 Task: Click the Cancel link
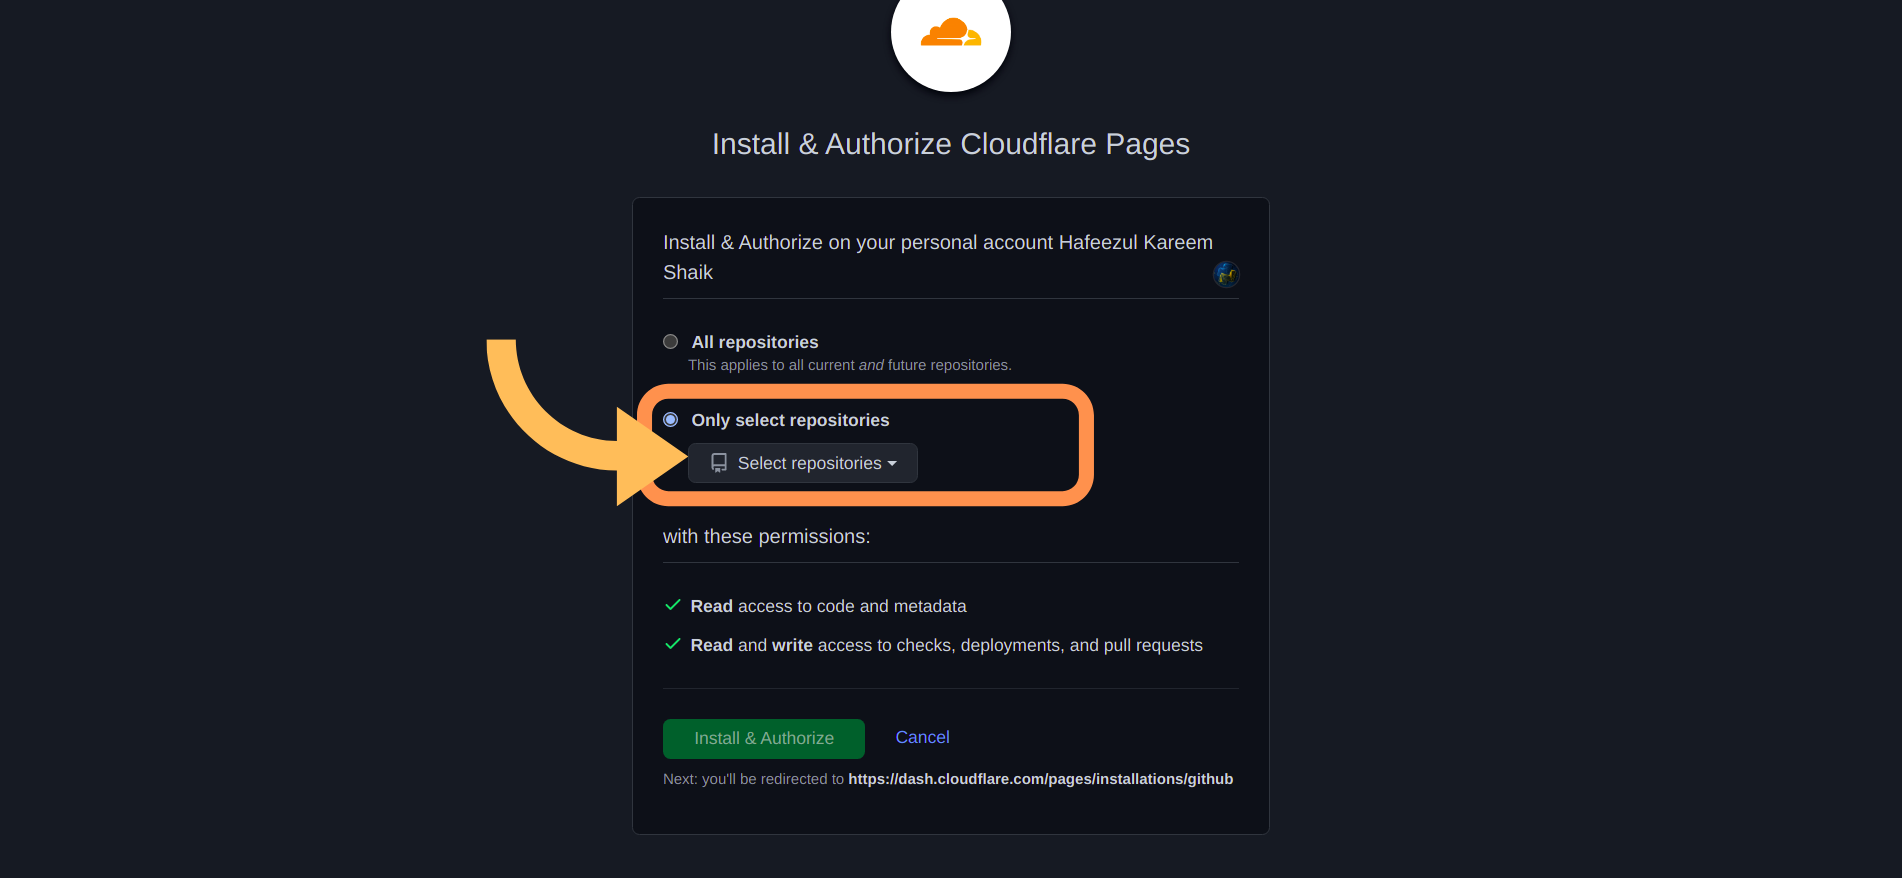[x=922, y=737]
